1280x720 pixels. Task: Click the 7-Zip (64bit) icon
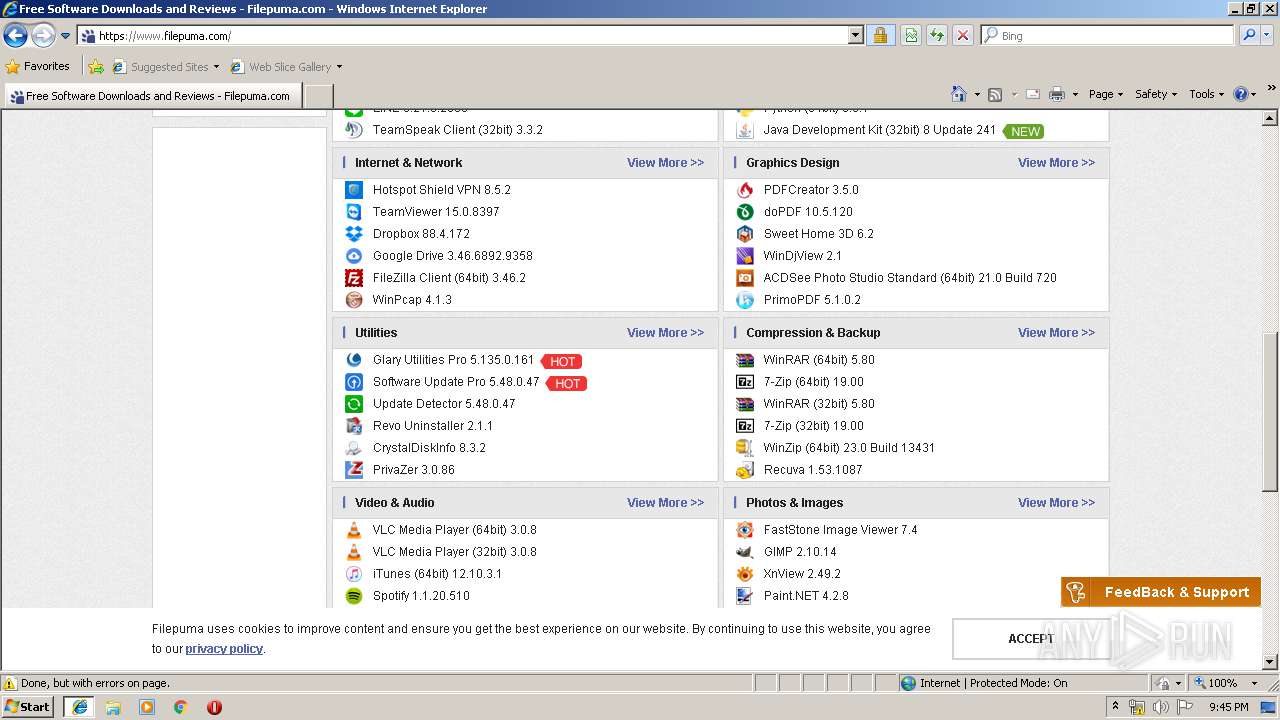(x=745, y=382)
